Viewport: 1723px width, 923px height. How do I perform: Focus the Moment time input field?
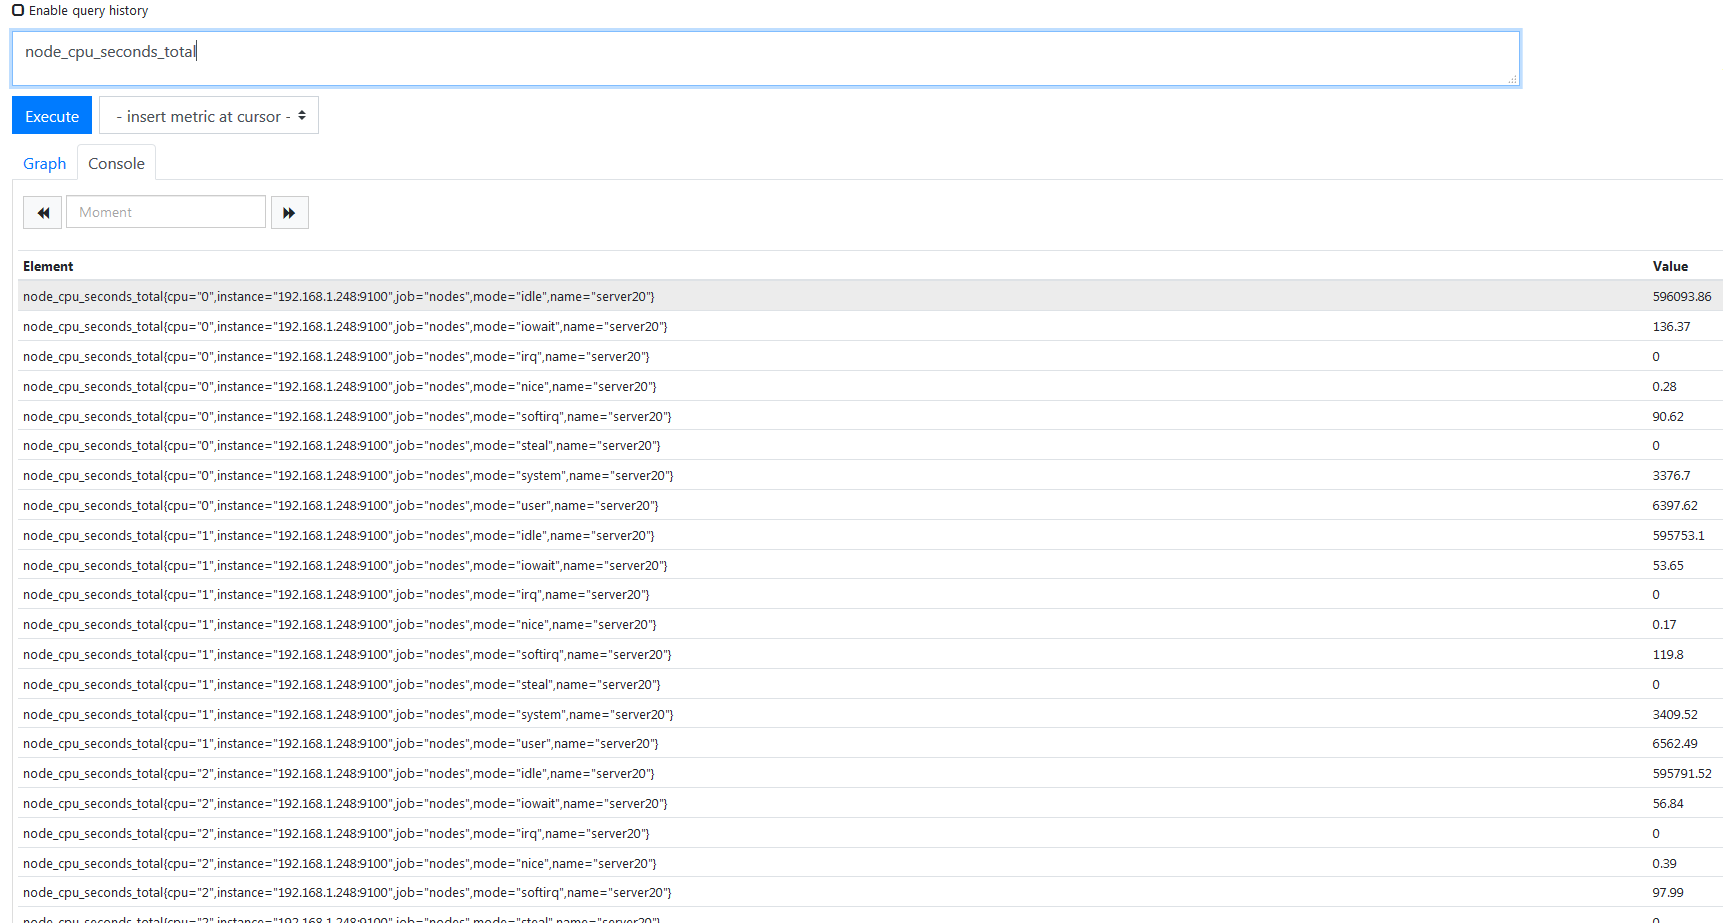(x=166, y=213)
